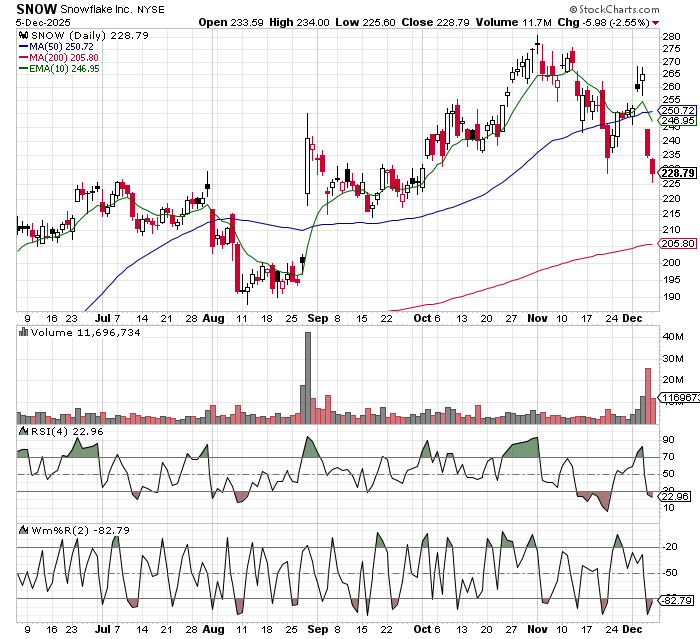Click the 20M label on the volume axis
The image size is (700, 639).
point(673,380)
